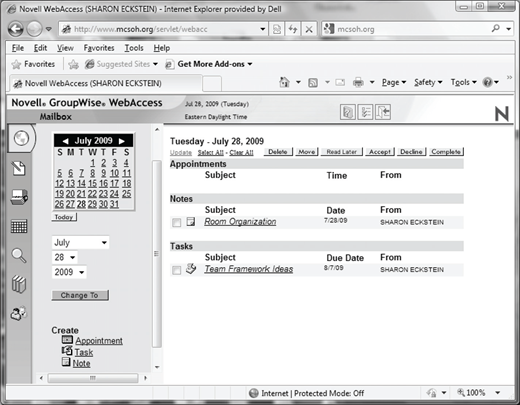Create a new Task link
The height and width of the screenshot is (405, 520).
84,352
